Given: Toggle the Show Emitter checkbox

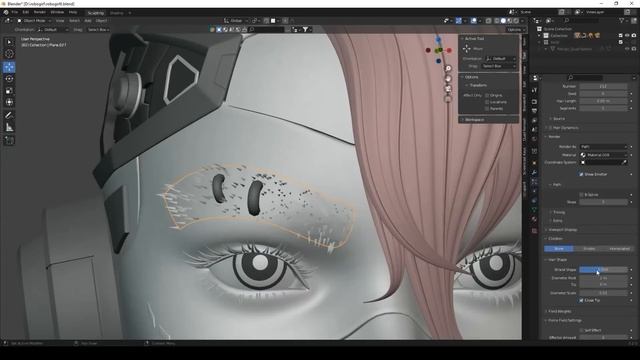Looking at the screenshot, I should click(x=581, y=174).
